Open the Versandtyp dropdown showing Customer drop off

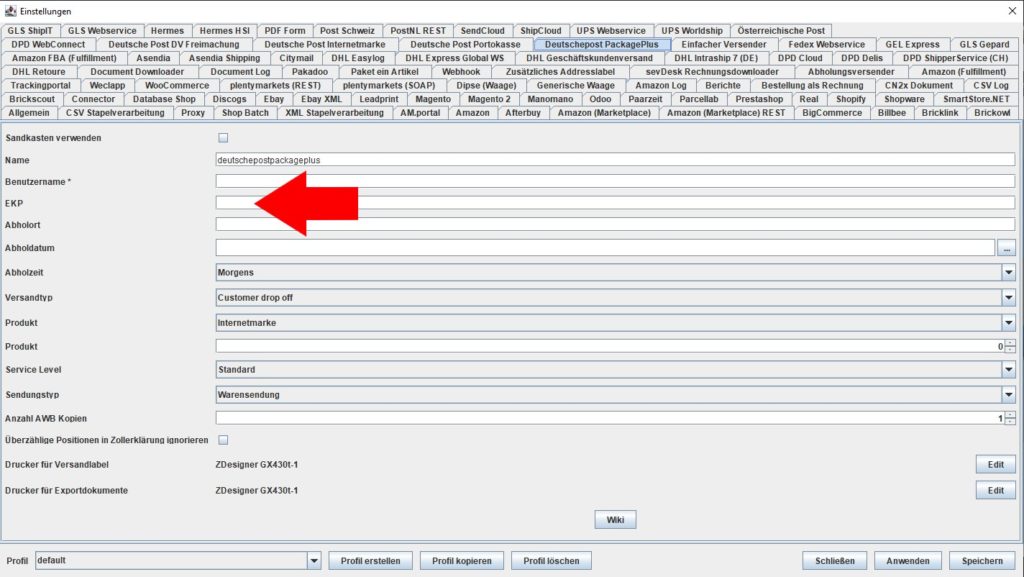coord(615,298)
